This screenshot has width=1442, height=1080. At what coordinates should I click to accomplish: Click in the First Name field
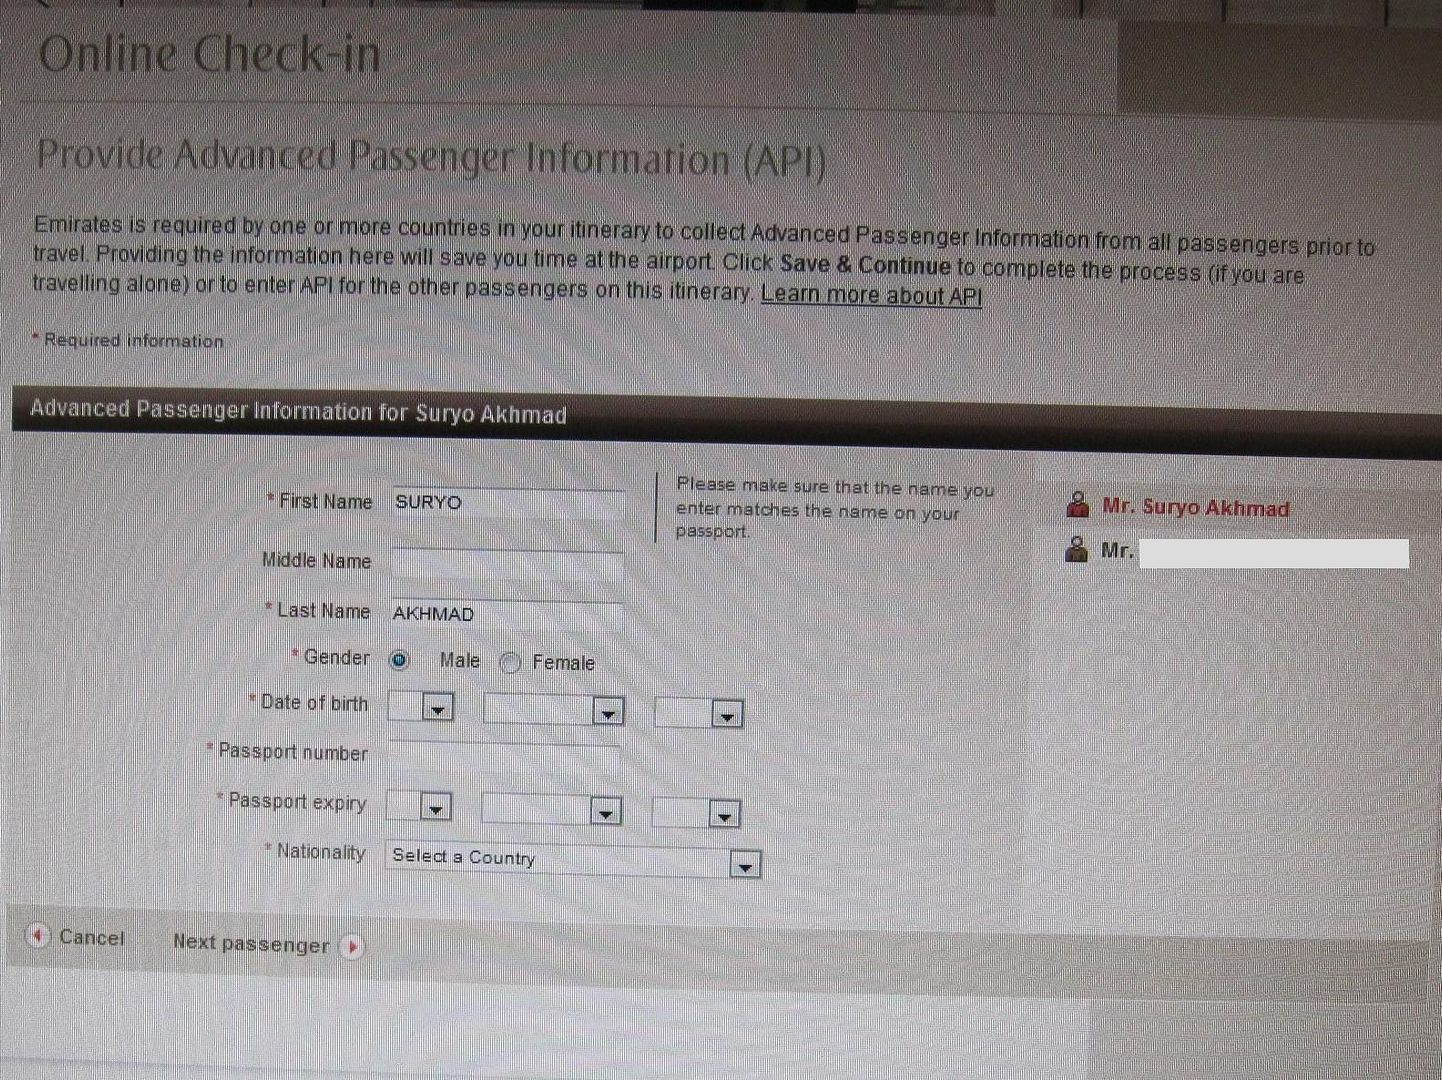tap(507, 503)
